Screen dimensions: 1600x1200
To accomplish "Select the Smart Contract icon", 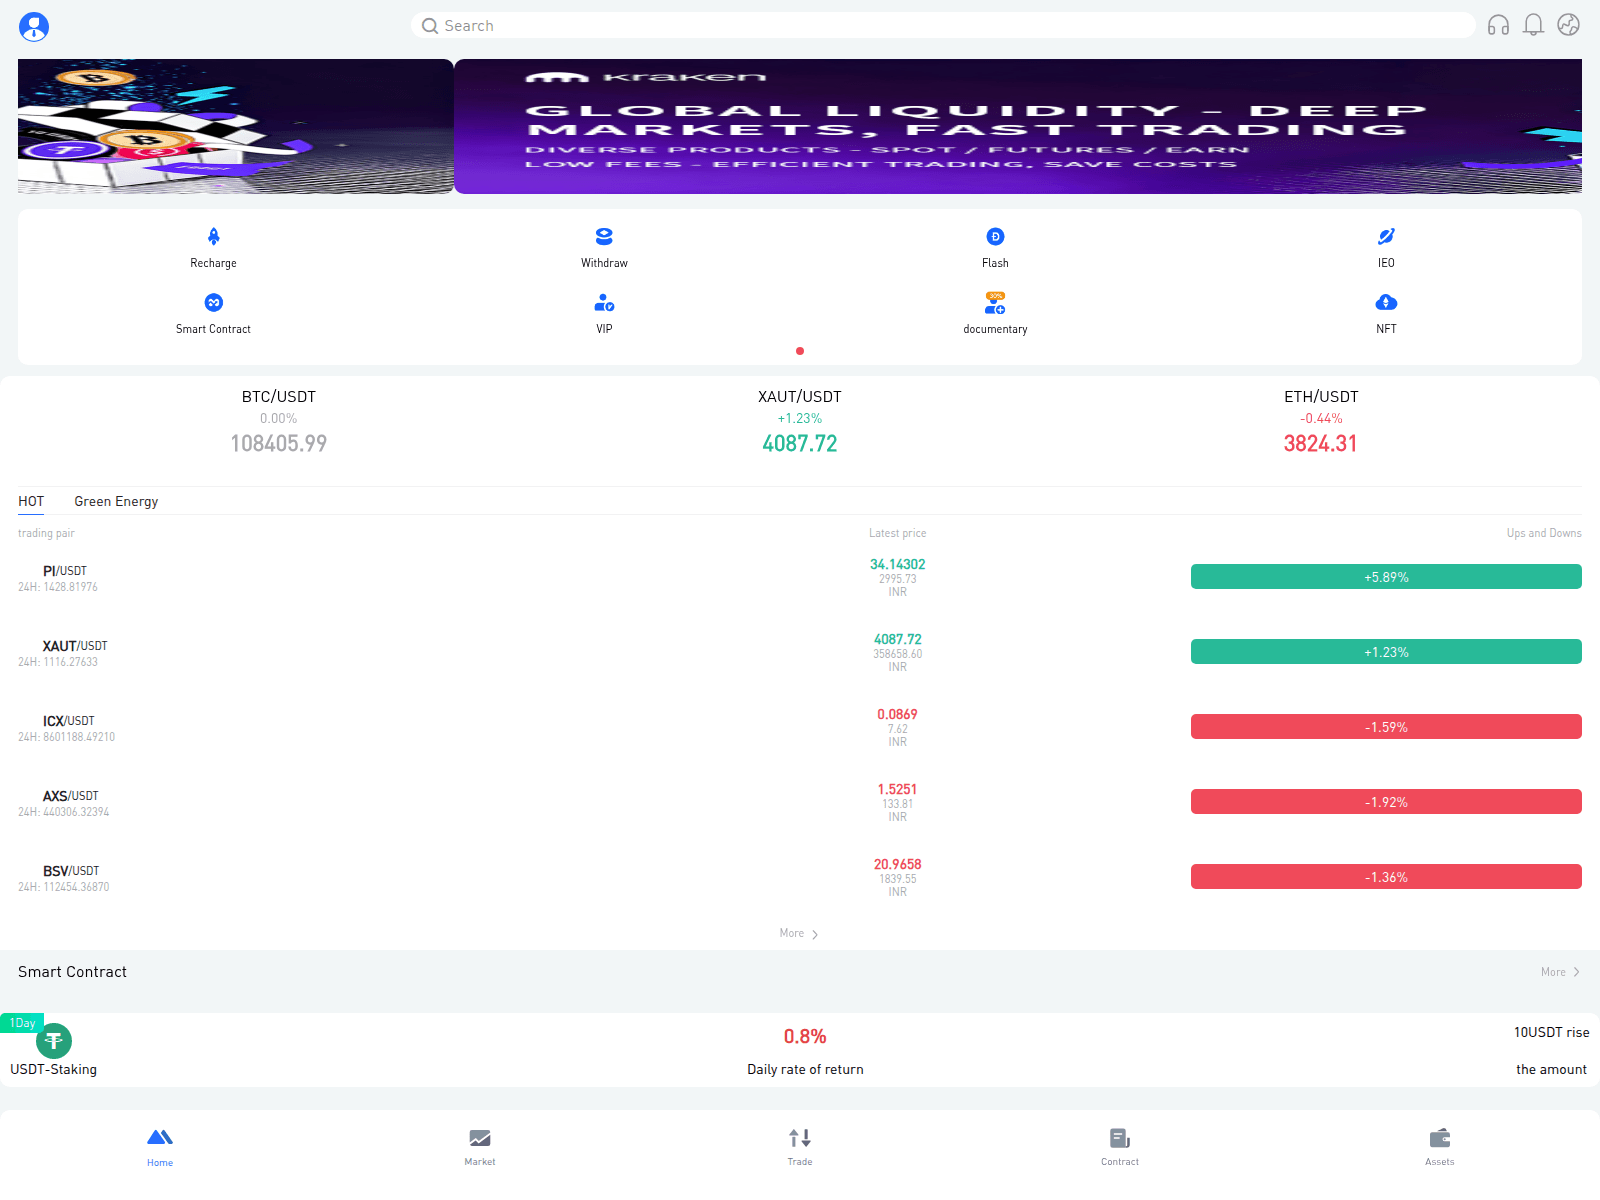I will click(x=213, y=311).
